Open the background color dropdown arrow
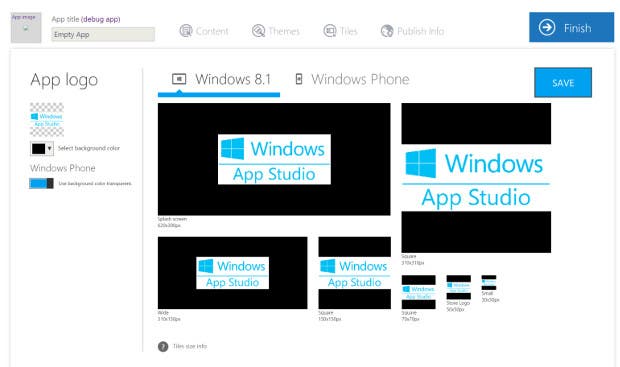620x367 pixels. coord(49,149)
